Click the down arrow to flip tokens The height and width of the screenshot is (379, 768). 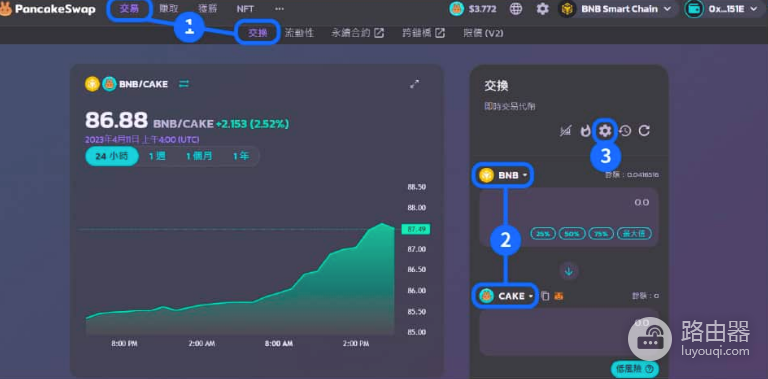(x=569, y=271)
